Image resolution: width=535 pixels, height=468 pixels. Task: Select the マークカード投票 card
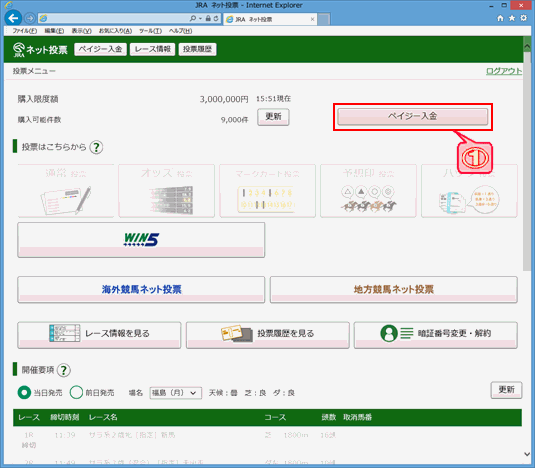(268, 191)
